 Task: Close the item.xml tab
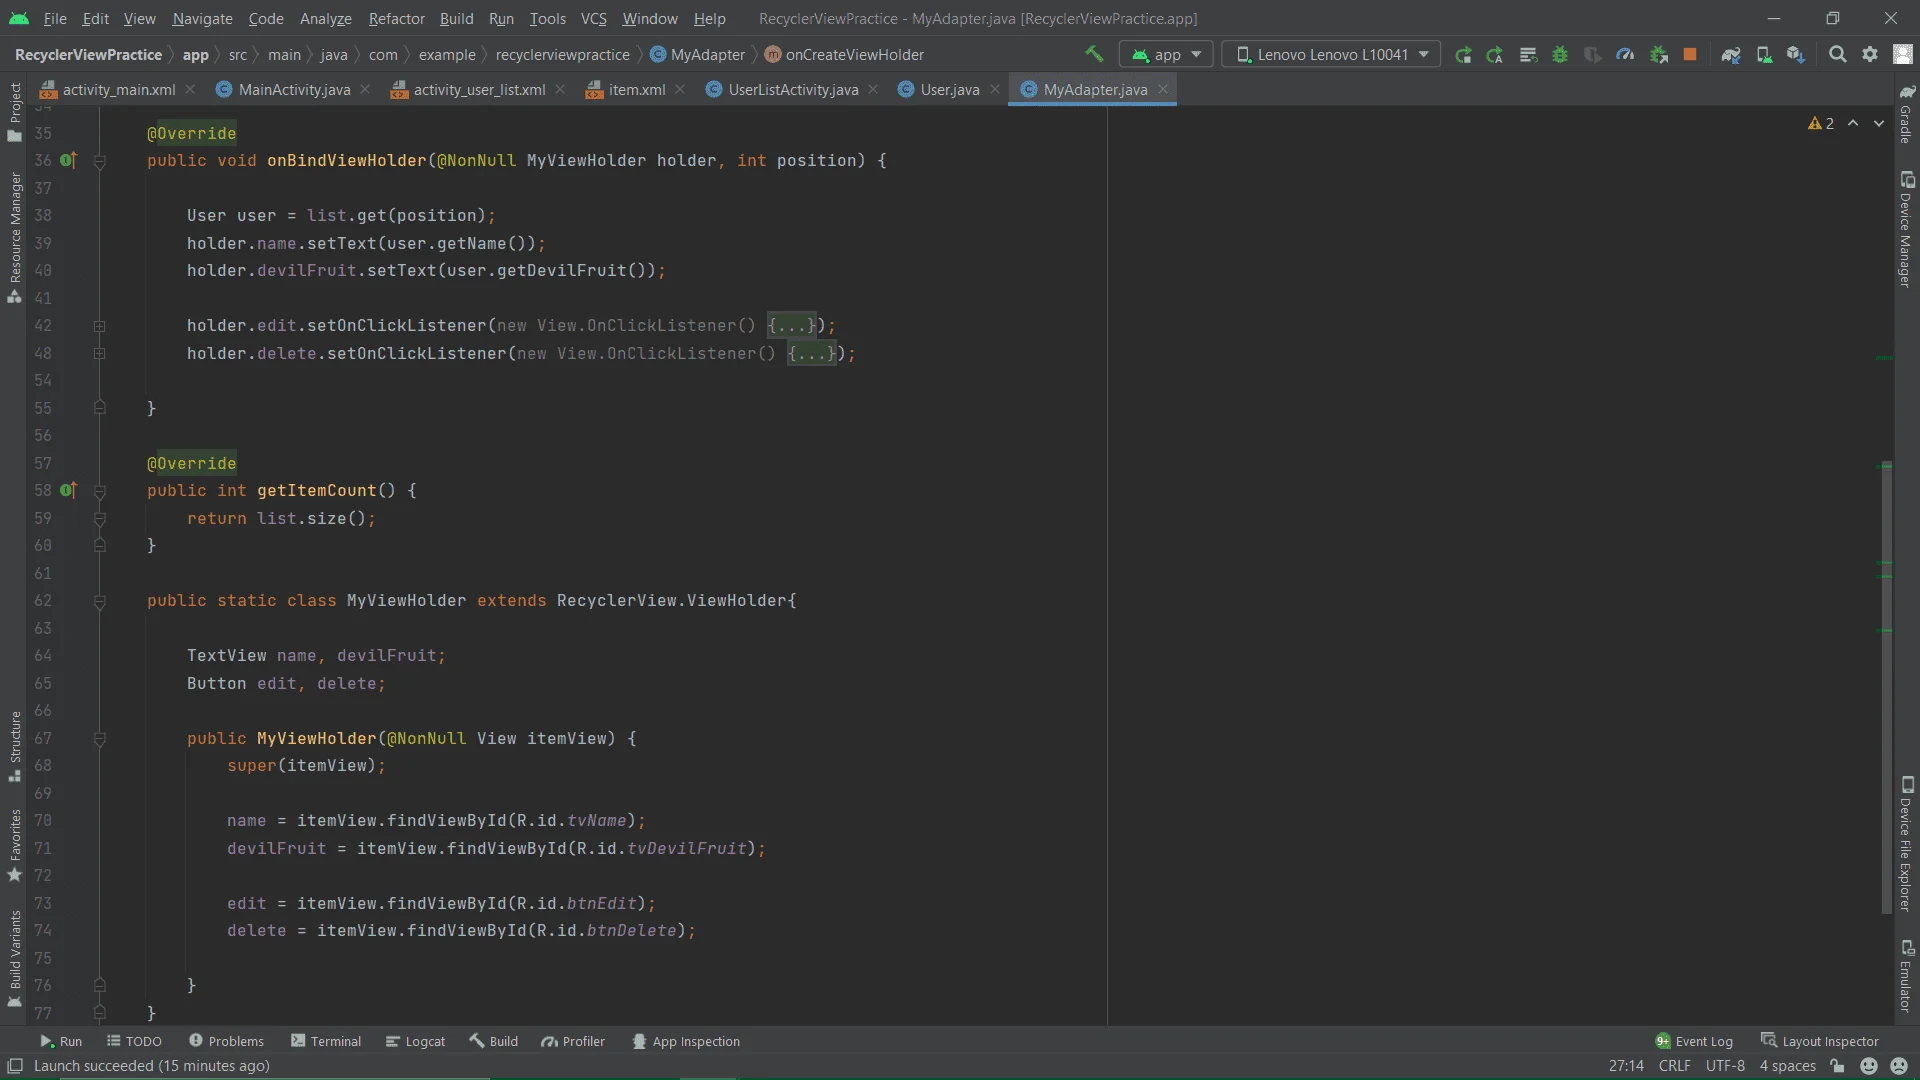[x=680, y=89]
